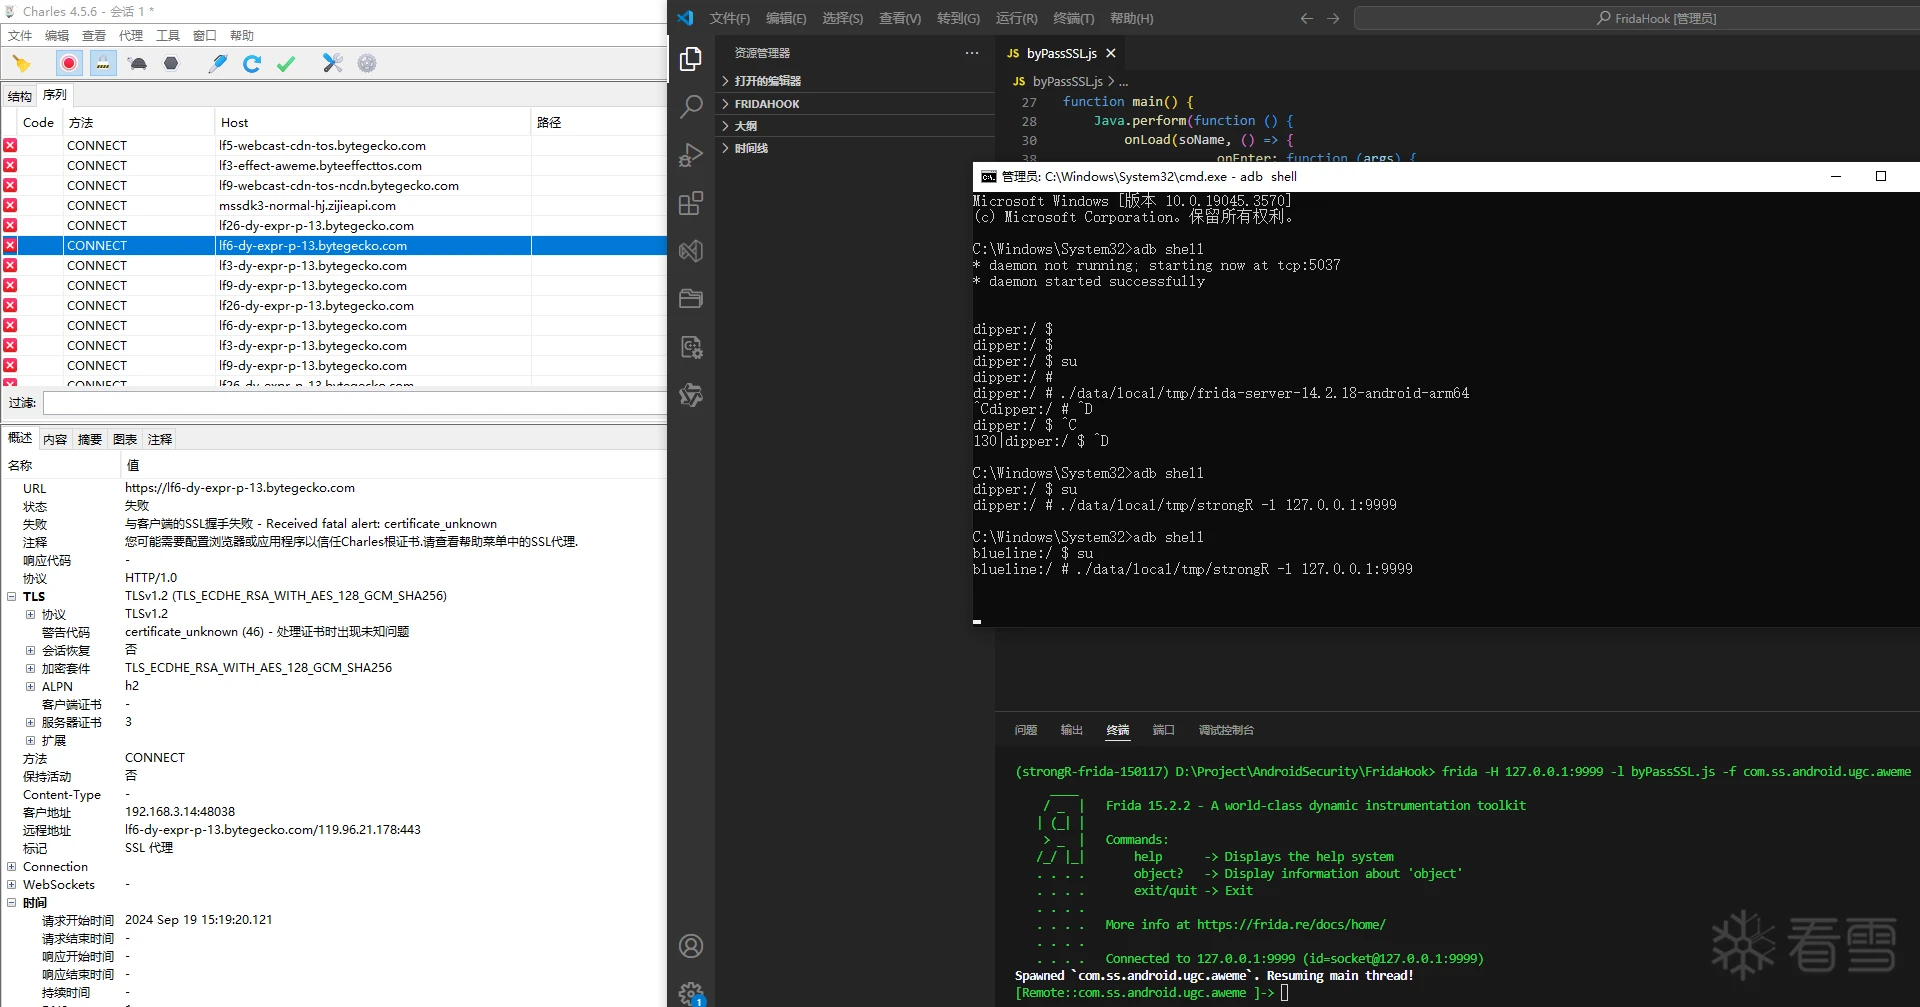1920x1007 pixels.
Task: Open Run and Debug view icon
Action: pos(691,155)
